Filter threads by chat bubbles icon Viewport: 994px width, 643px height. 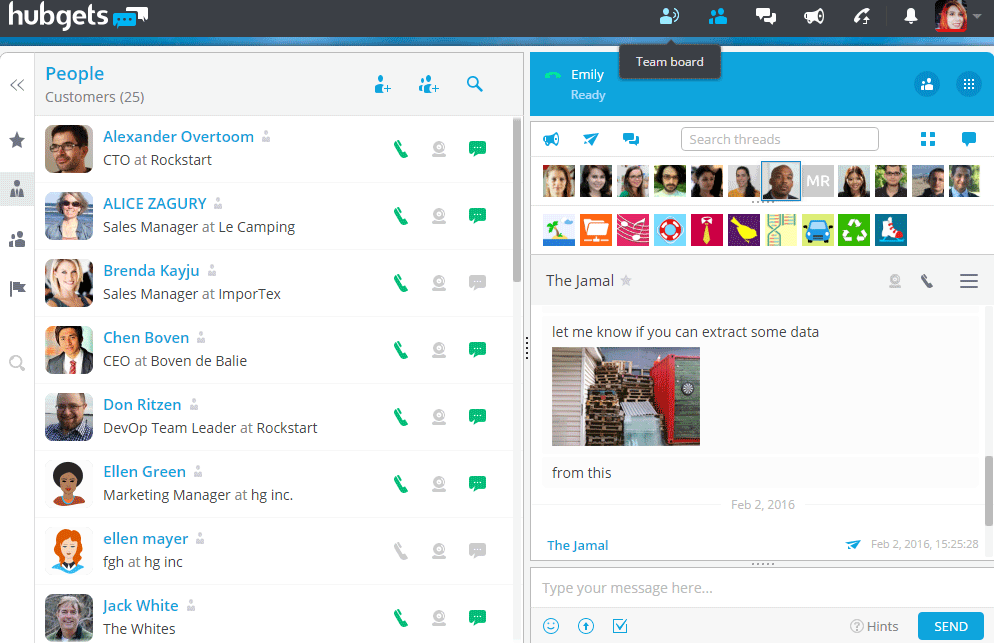point(631,139)
